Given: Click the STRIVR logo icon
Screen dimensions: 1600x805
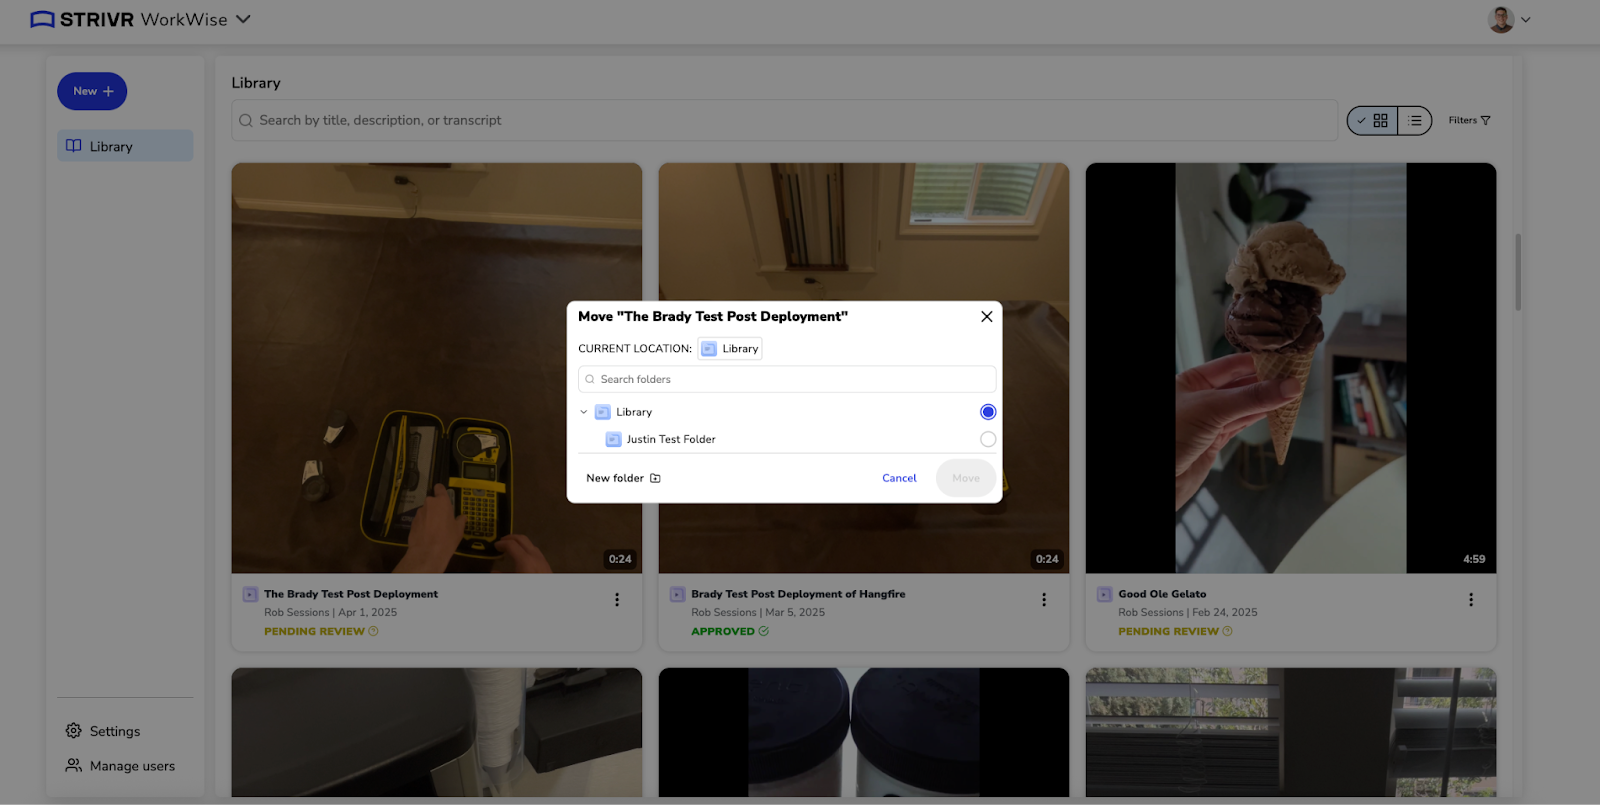Looking at the screenshot, I should (x=42, y=19).
